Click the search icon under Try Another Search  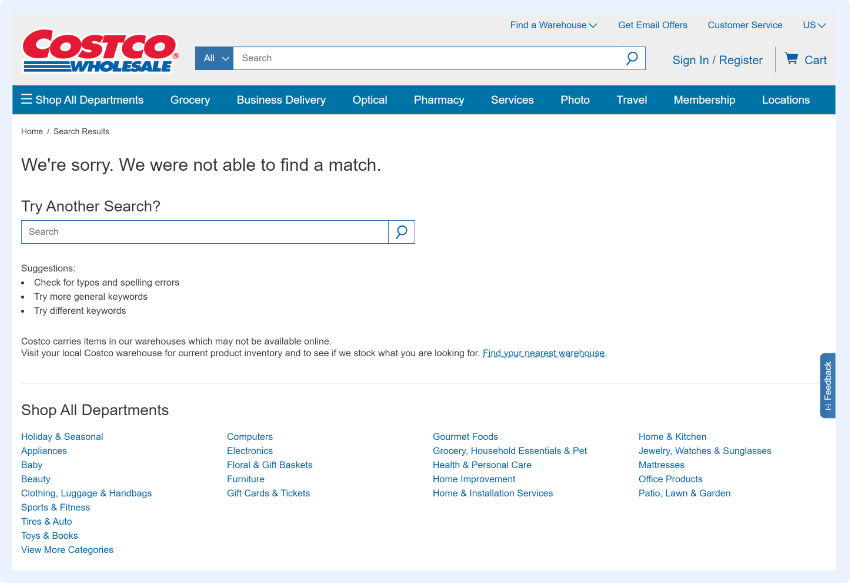(401, 232)
